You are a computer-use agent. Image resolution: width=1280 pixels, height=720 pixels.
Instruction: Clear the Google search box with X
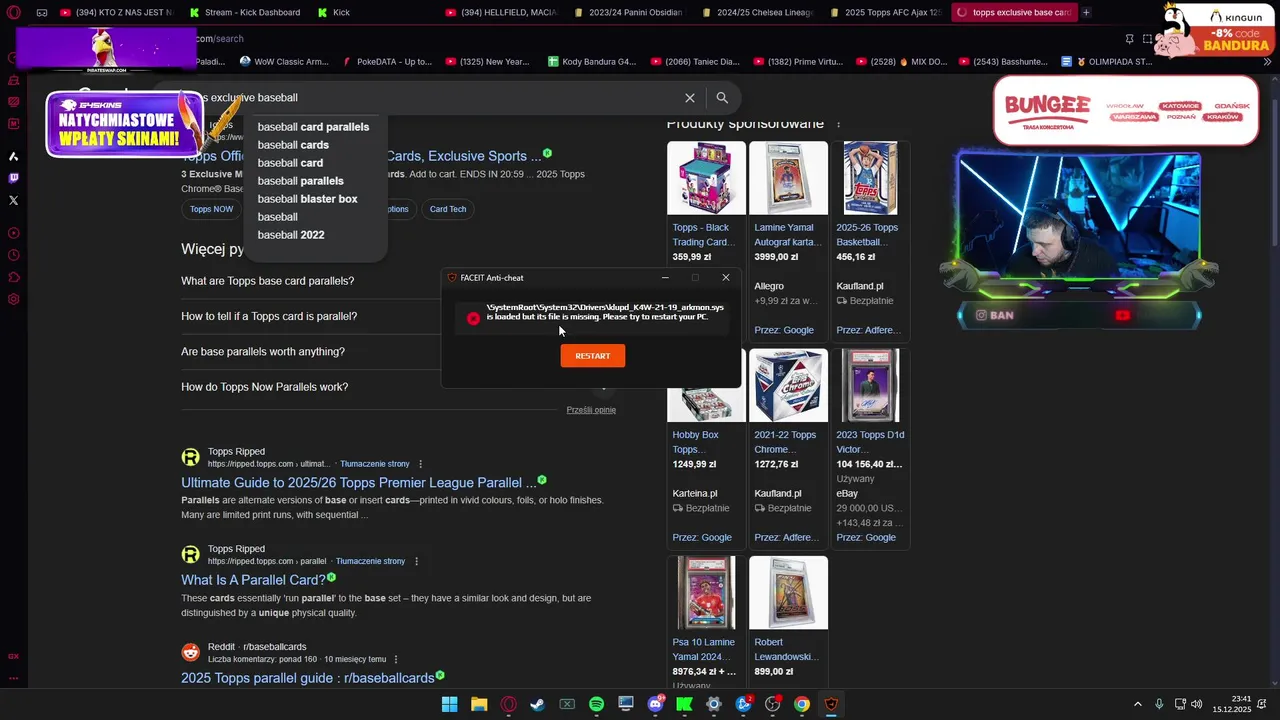coord(689,98)
